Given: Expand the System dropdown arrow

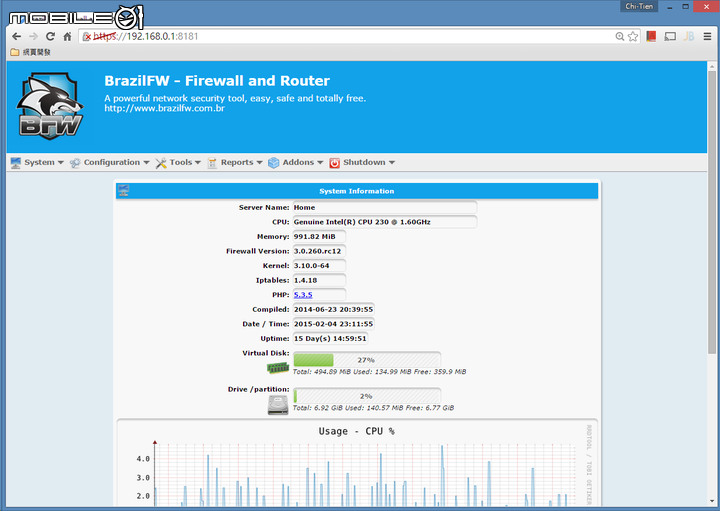Looking at the screenshot, I should (61, 163).
